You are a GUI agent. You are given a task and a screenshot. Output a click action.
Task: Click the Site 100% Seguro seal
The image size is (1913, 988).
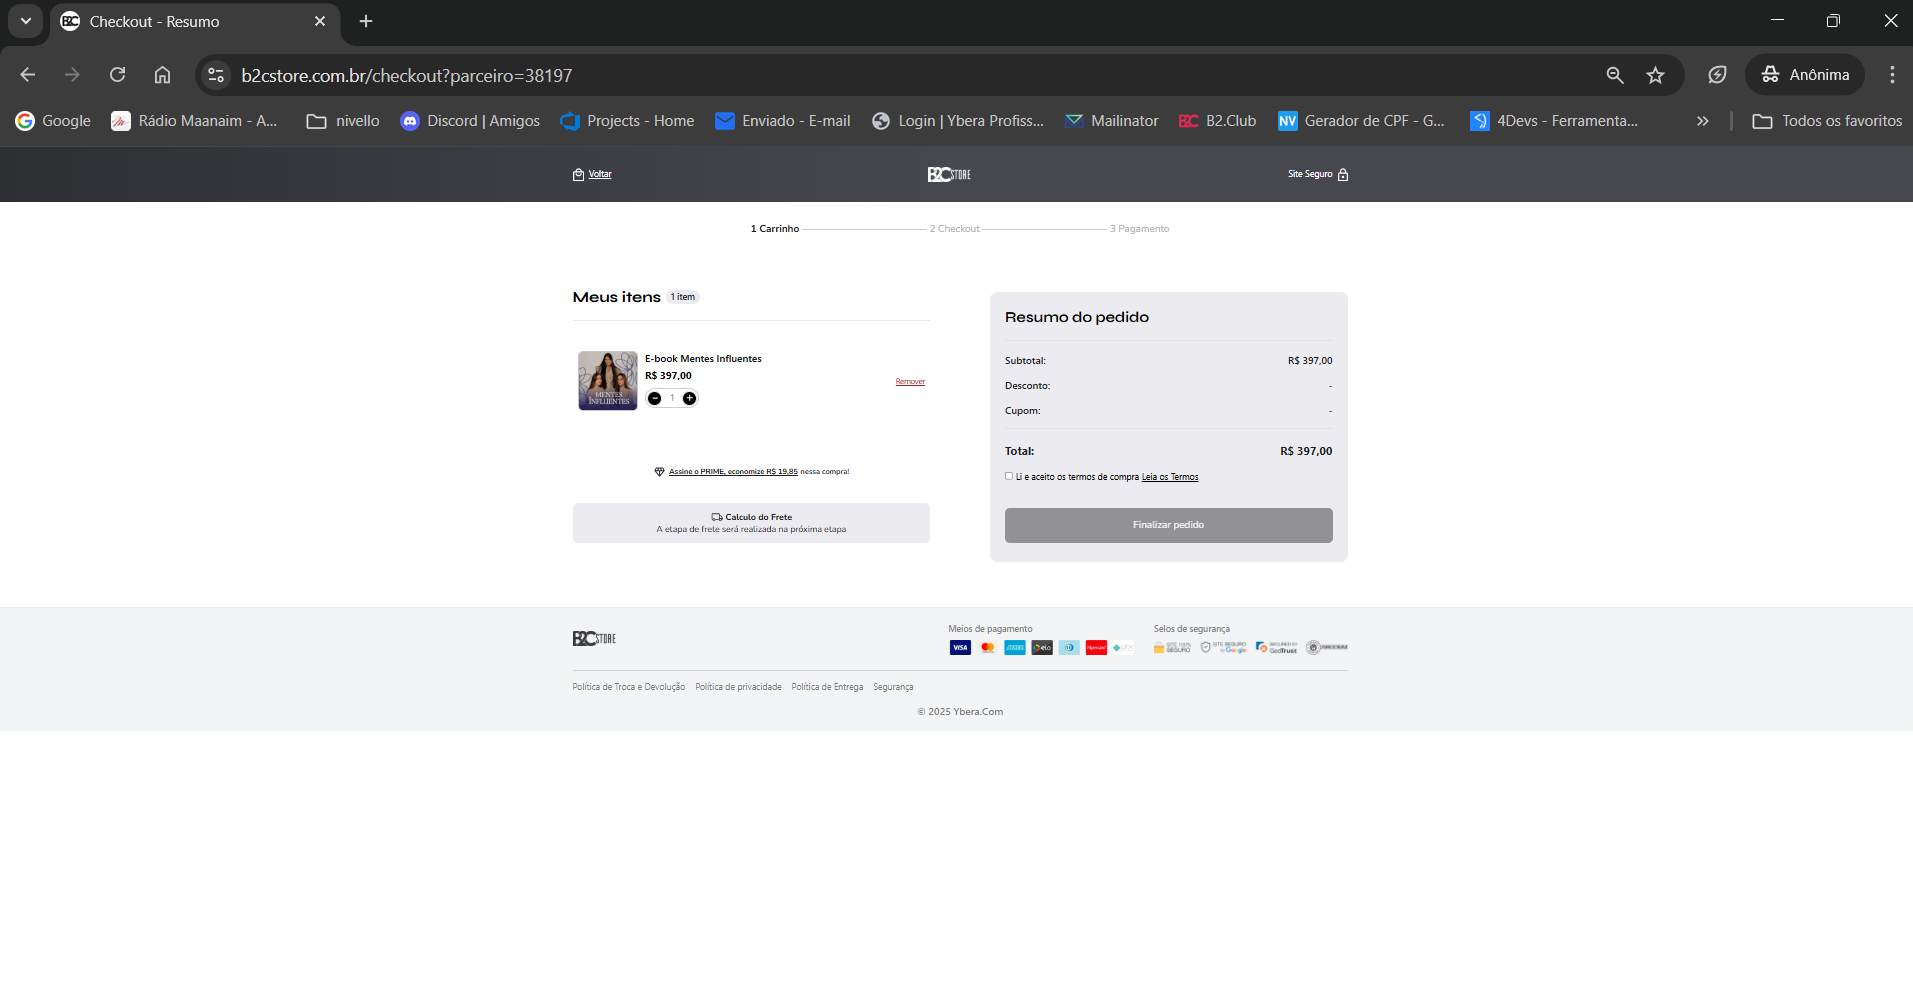click(x=1172, y=647)
